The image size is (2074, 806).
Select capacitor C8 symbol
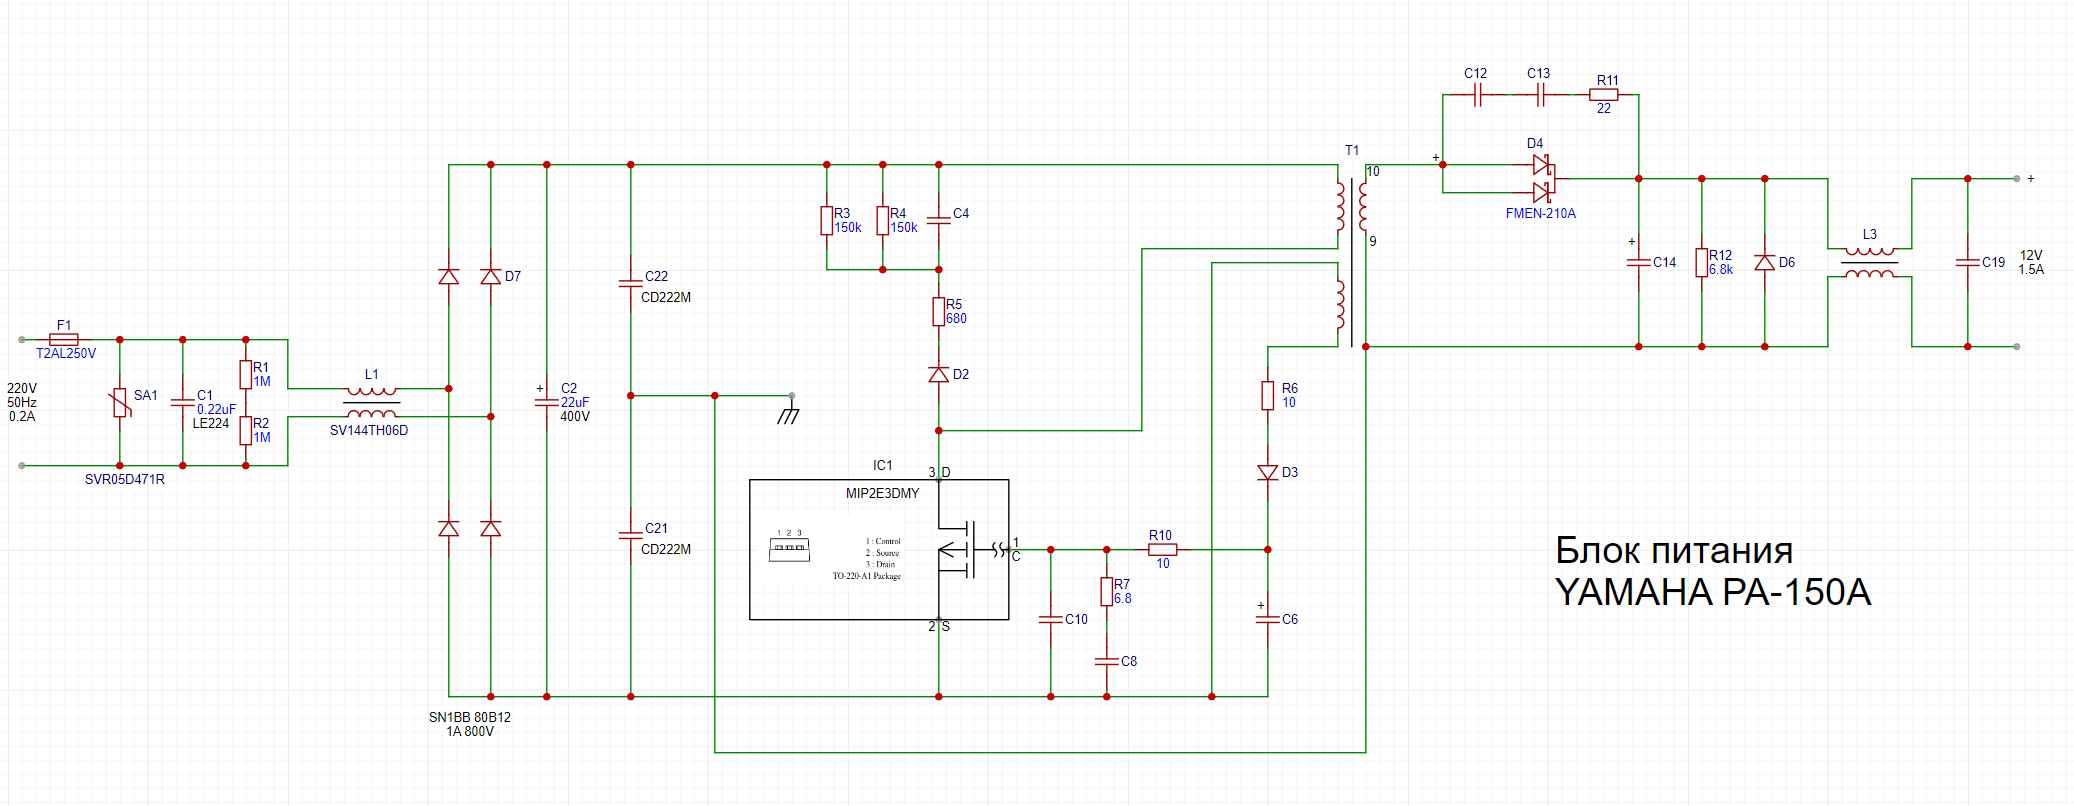pos(1107,661)
